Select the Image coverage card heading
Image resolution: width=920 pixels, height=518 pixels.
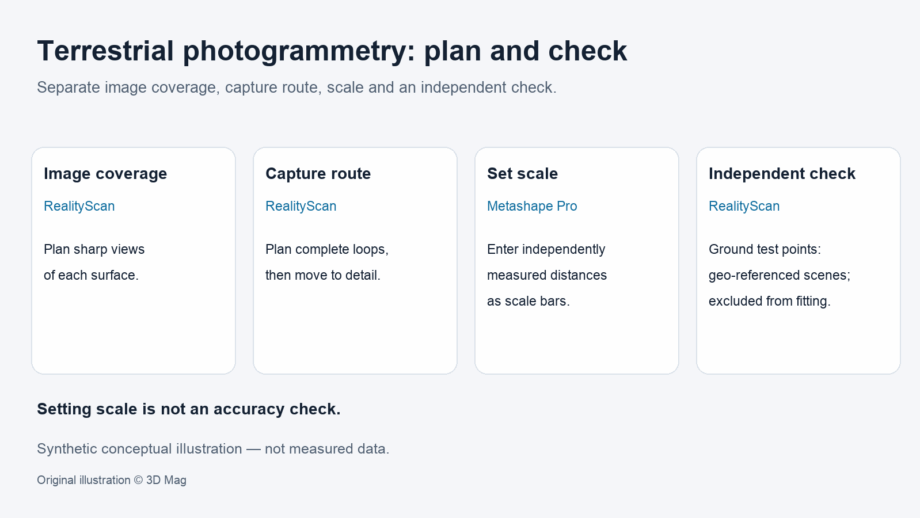tap(106, 174)
